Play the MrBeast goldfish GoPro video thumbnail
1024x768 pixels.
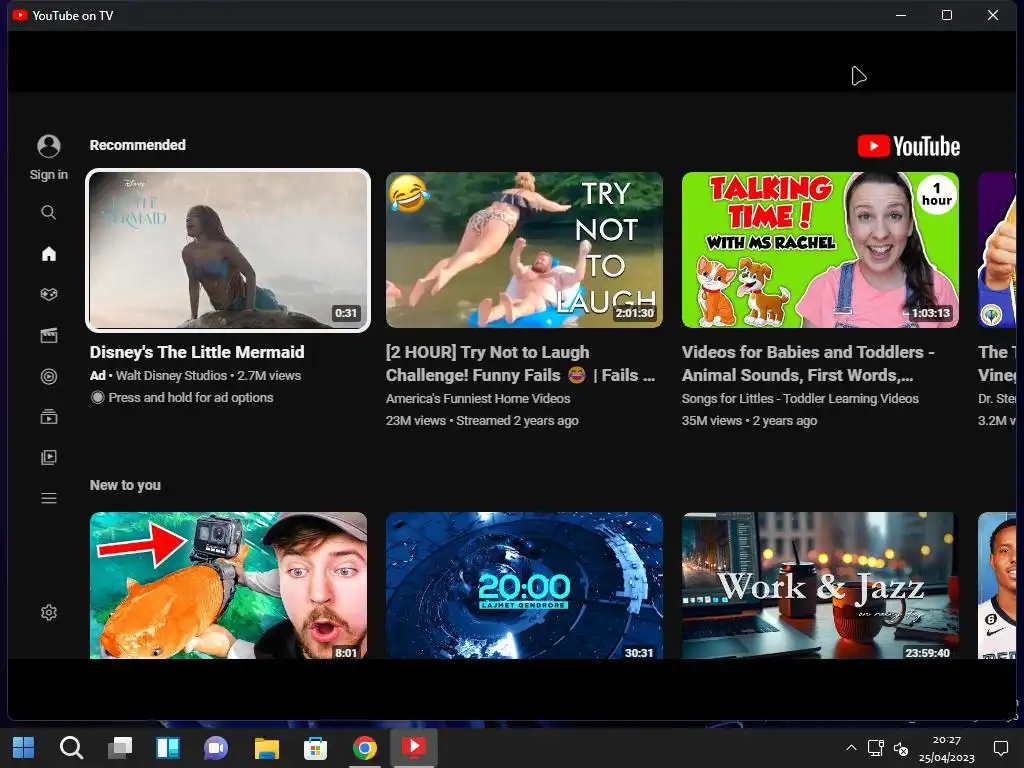coord(228,585)
